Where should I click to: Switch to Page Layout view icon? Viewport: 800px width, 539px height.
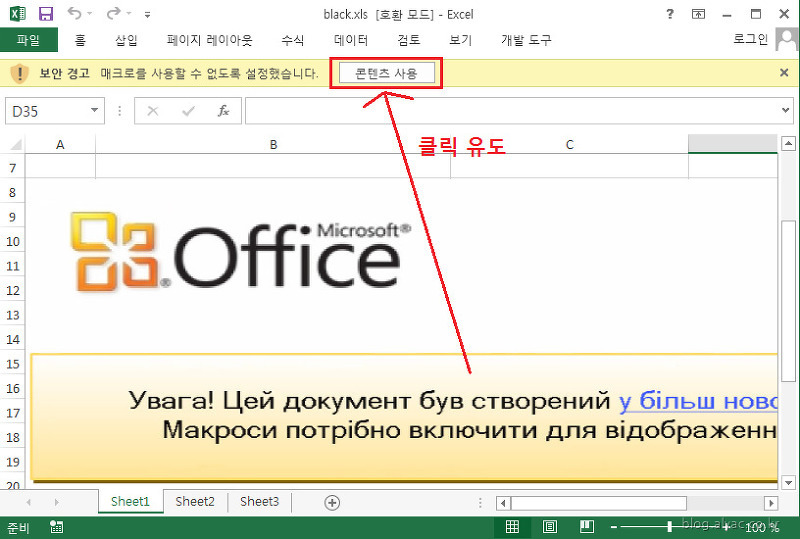pos(550,527)
